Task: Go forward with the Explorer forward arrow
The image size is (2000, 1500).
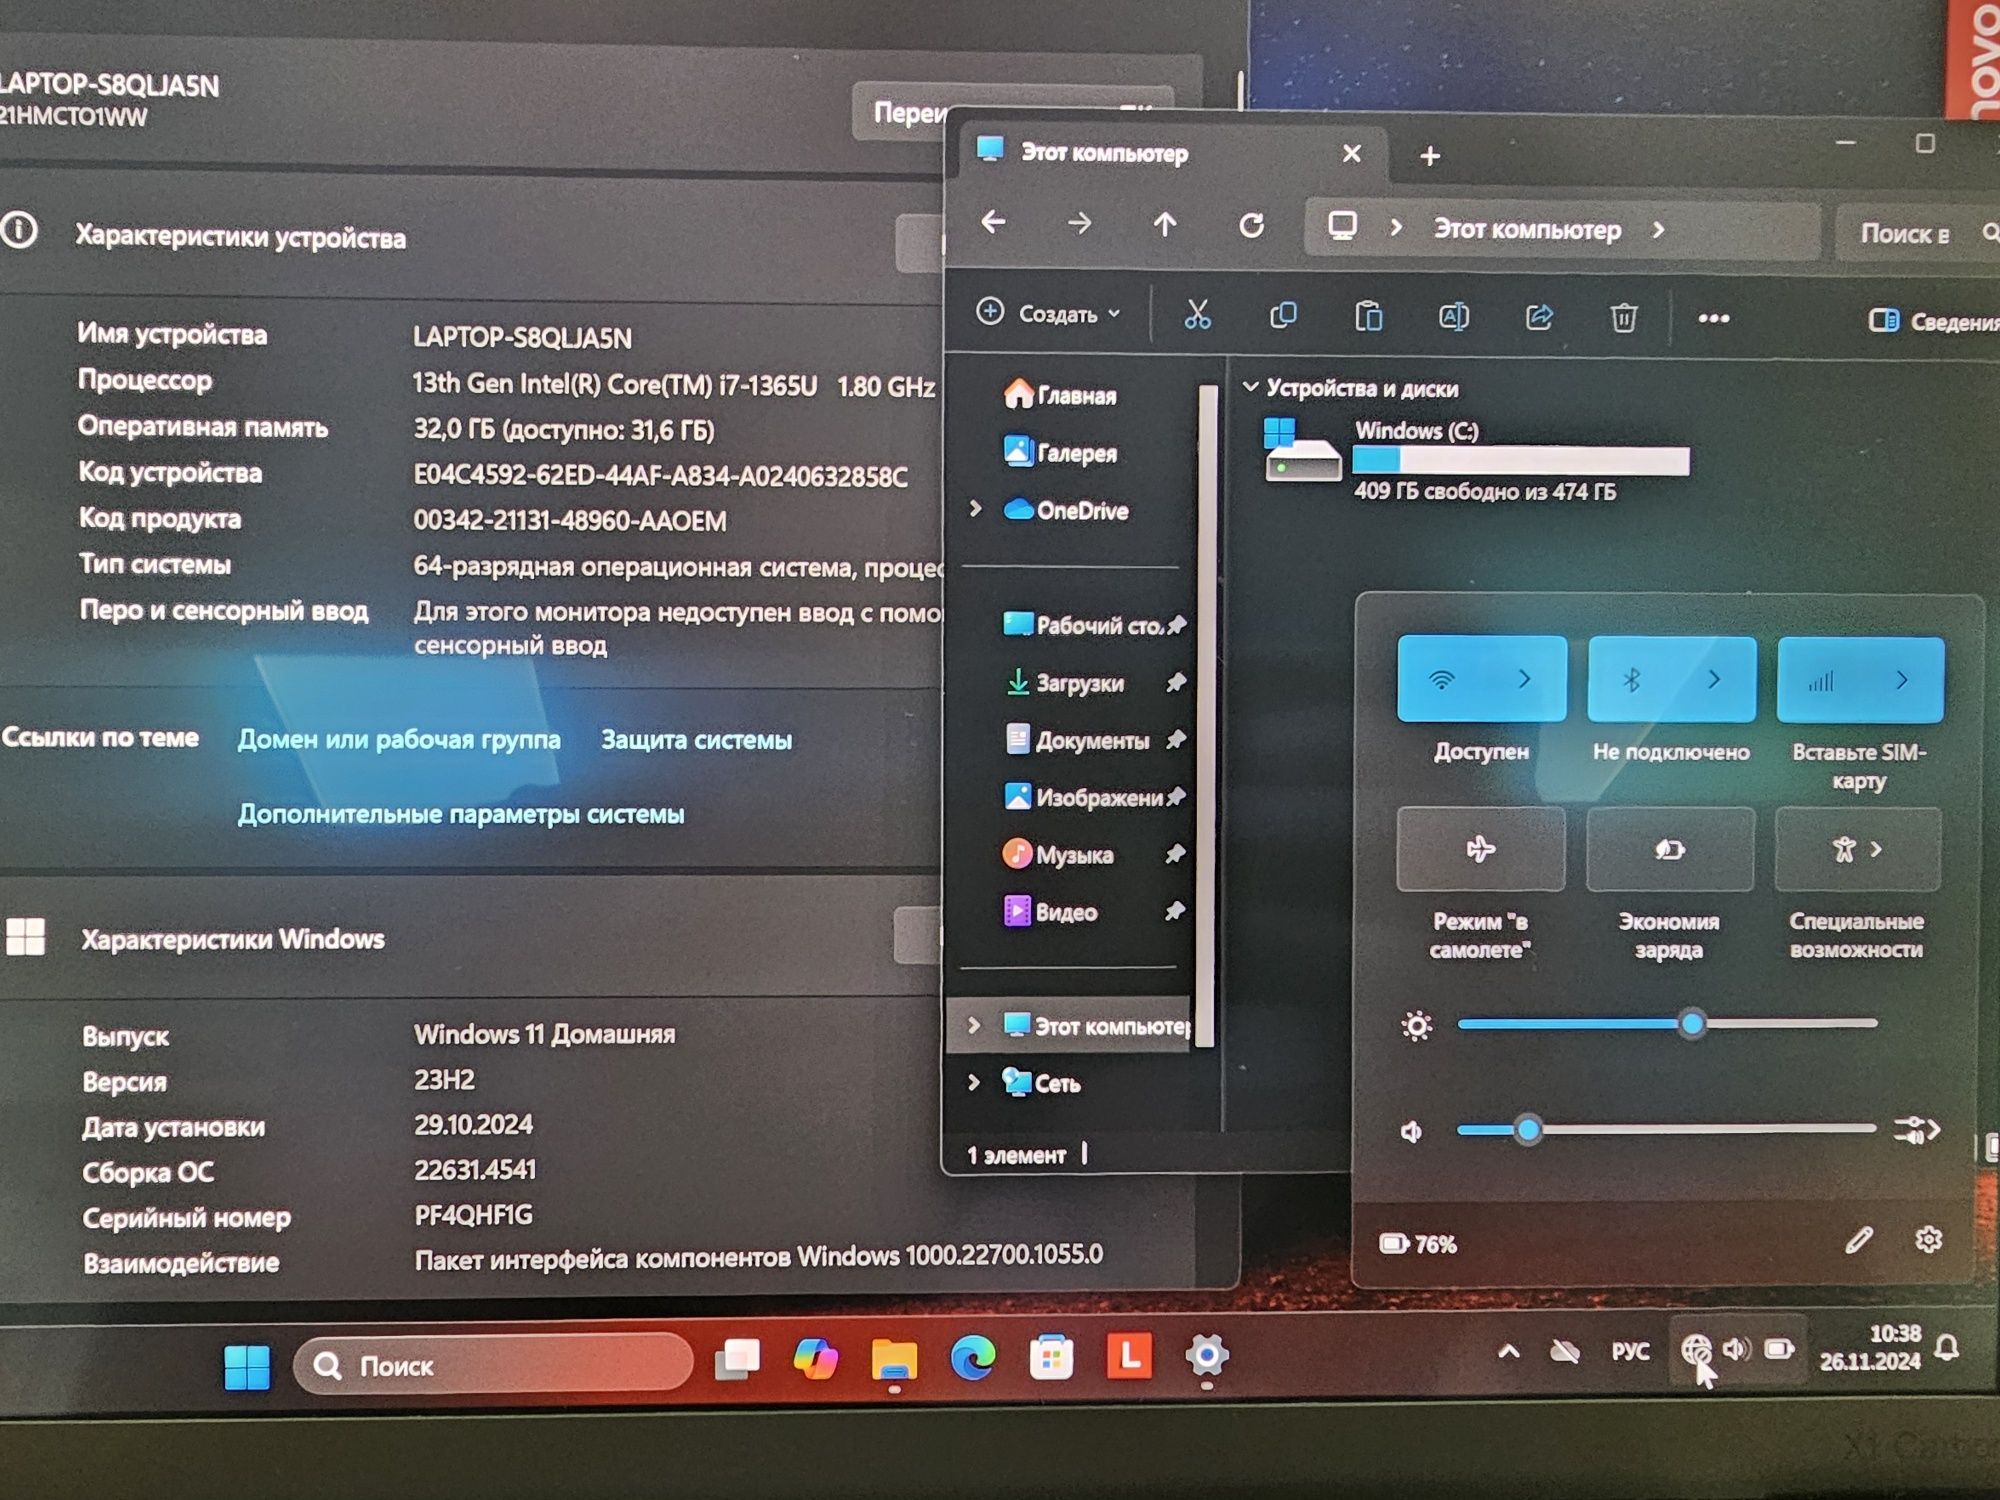Action: pos(1079,223)
